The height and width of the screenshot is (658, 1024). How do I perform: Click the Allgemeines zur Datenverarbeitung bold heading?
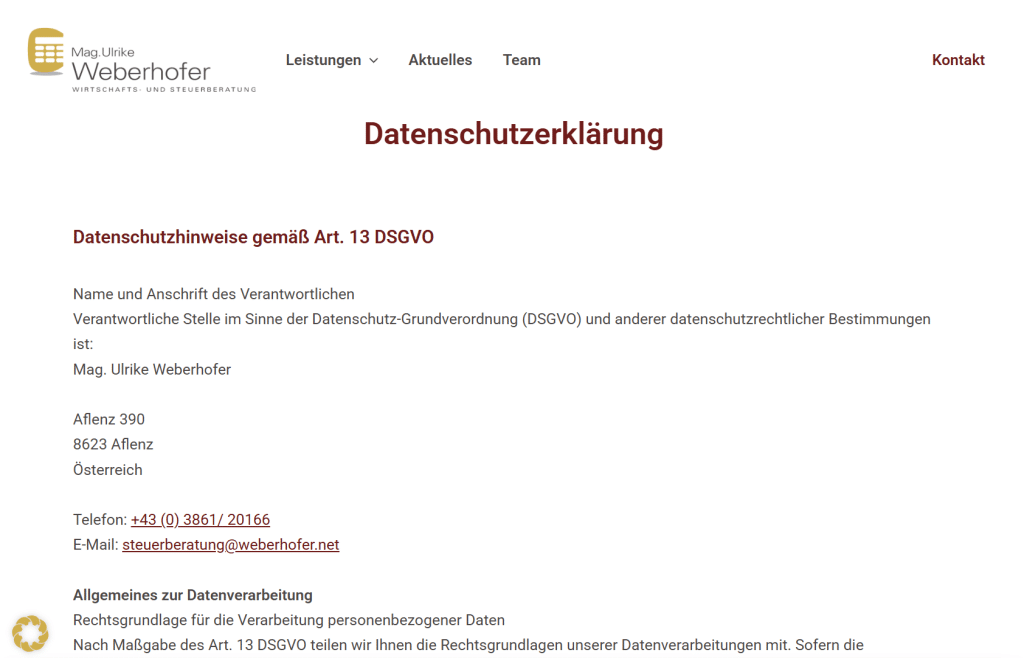coord(193,595)
